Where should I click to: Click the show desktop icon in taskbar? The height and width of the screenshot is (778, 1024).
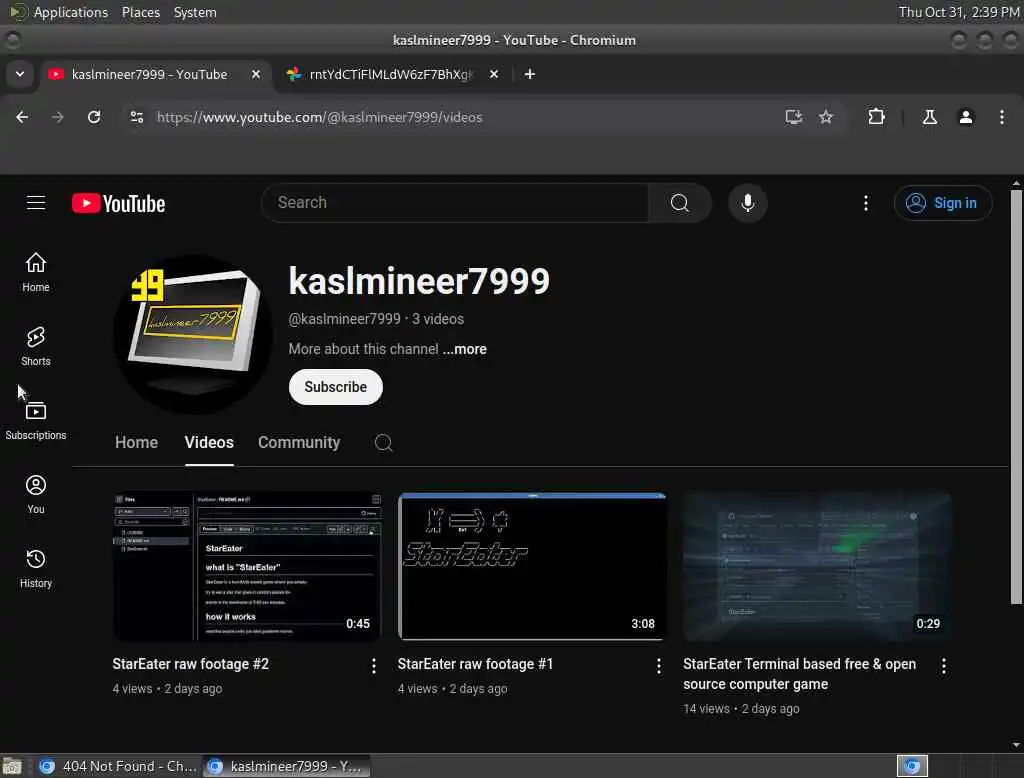(12, 766)
